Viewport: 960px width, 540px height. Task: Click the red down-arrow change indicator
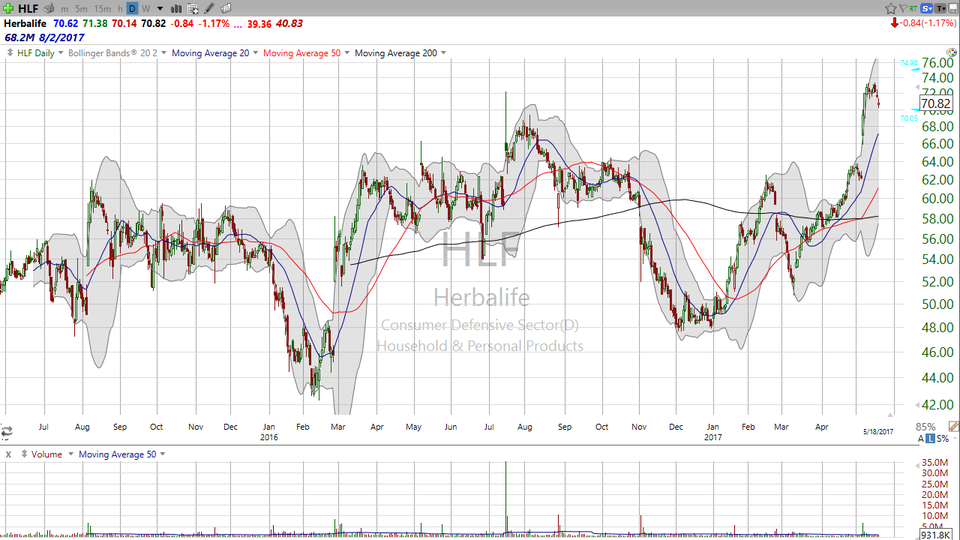coord(894,23)
